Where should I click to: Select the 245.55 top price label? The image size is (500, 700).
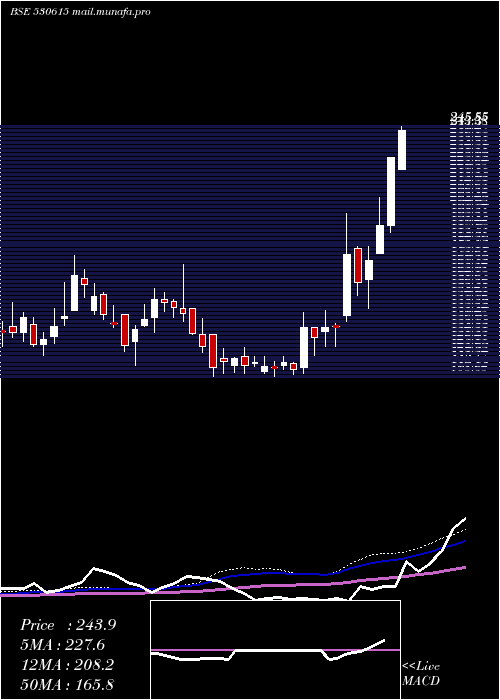(469, 117)
